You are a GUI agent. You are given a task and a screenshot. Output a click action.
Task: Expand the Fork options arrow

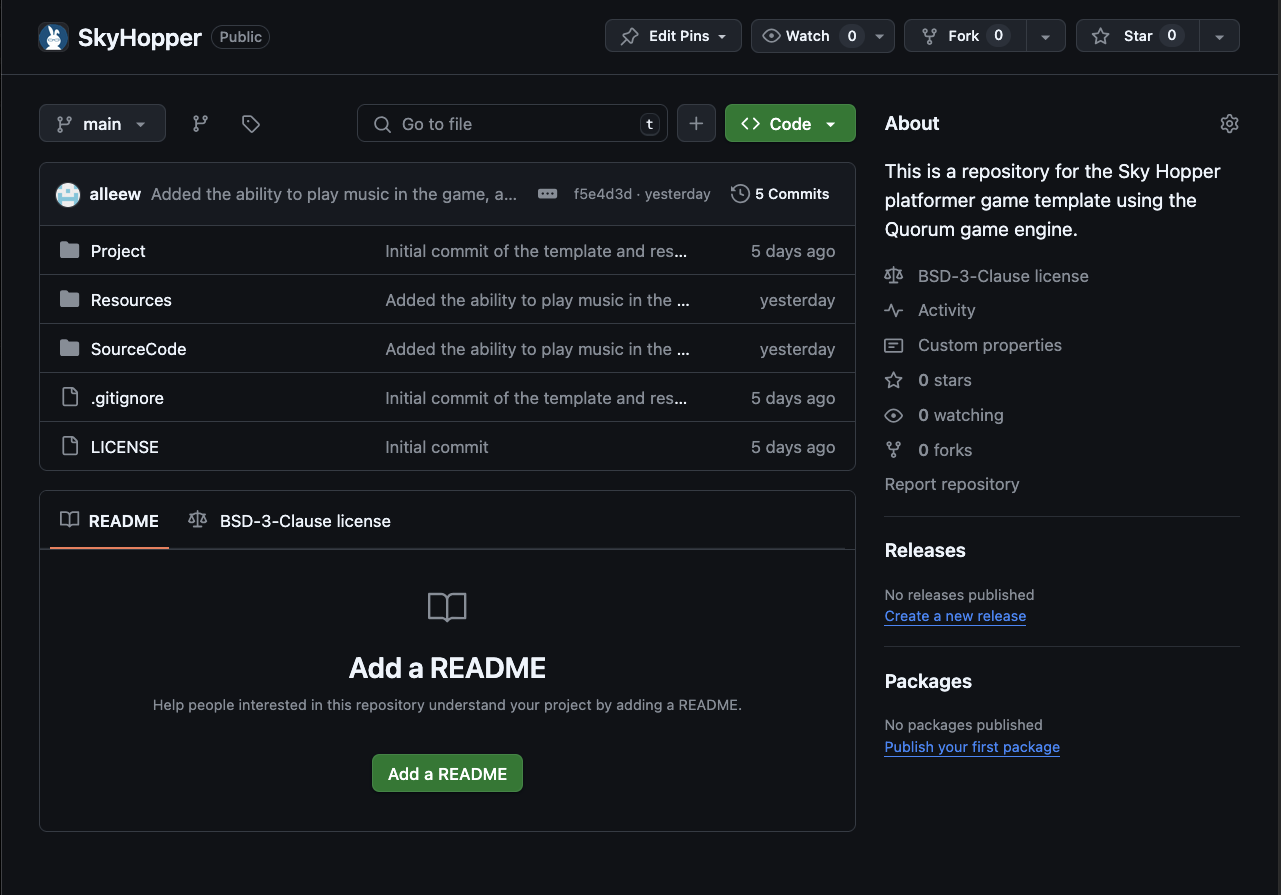tap(1045, 36)
